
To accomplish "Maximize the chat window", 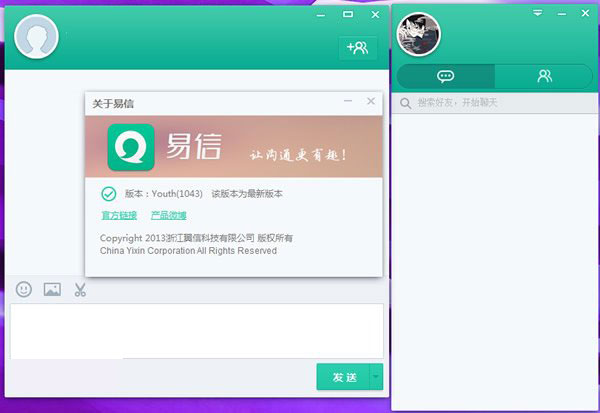I will [x=348, y=14].
